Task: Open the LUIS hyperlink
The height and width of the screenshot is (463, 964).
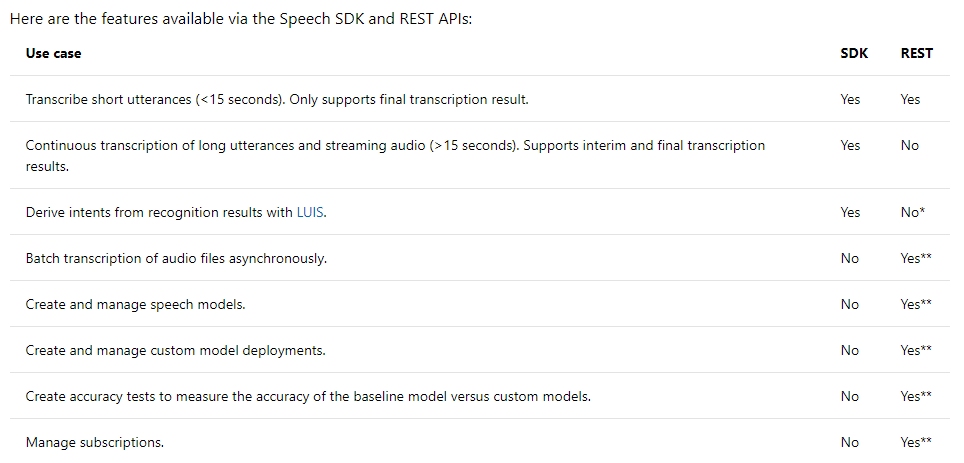Action: pos(310,213)
